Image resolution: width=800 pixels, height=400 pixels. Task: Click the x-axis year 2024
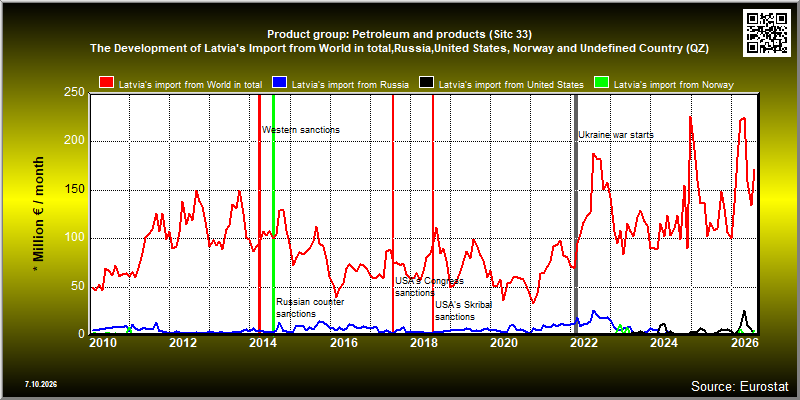(x=664, y=343)
